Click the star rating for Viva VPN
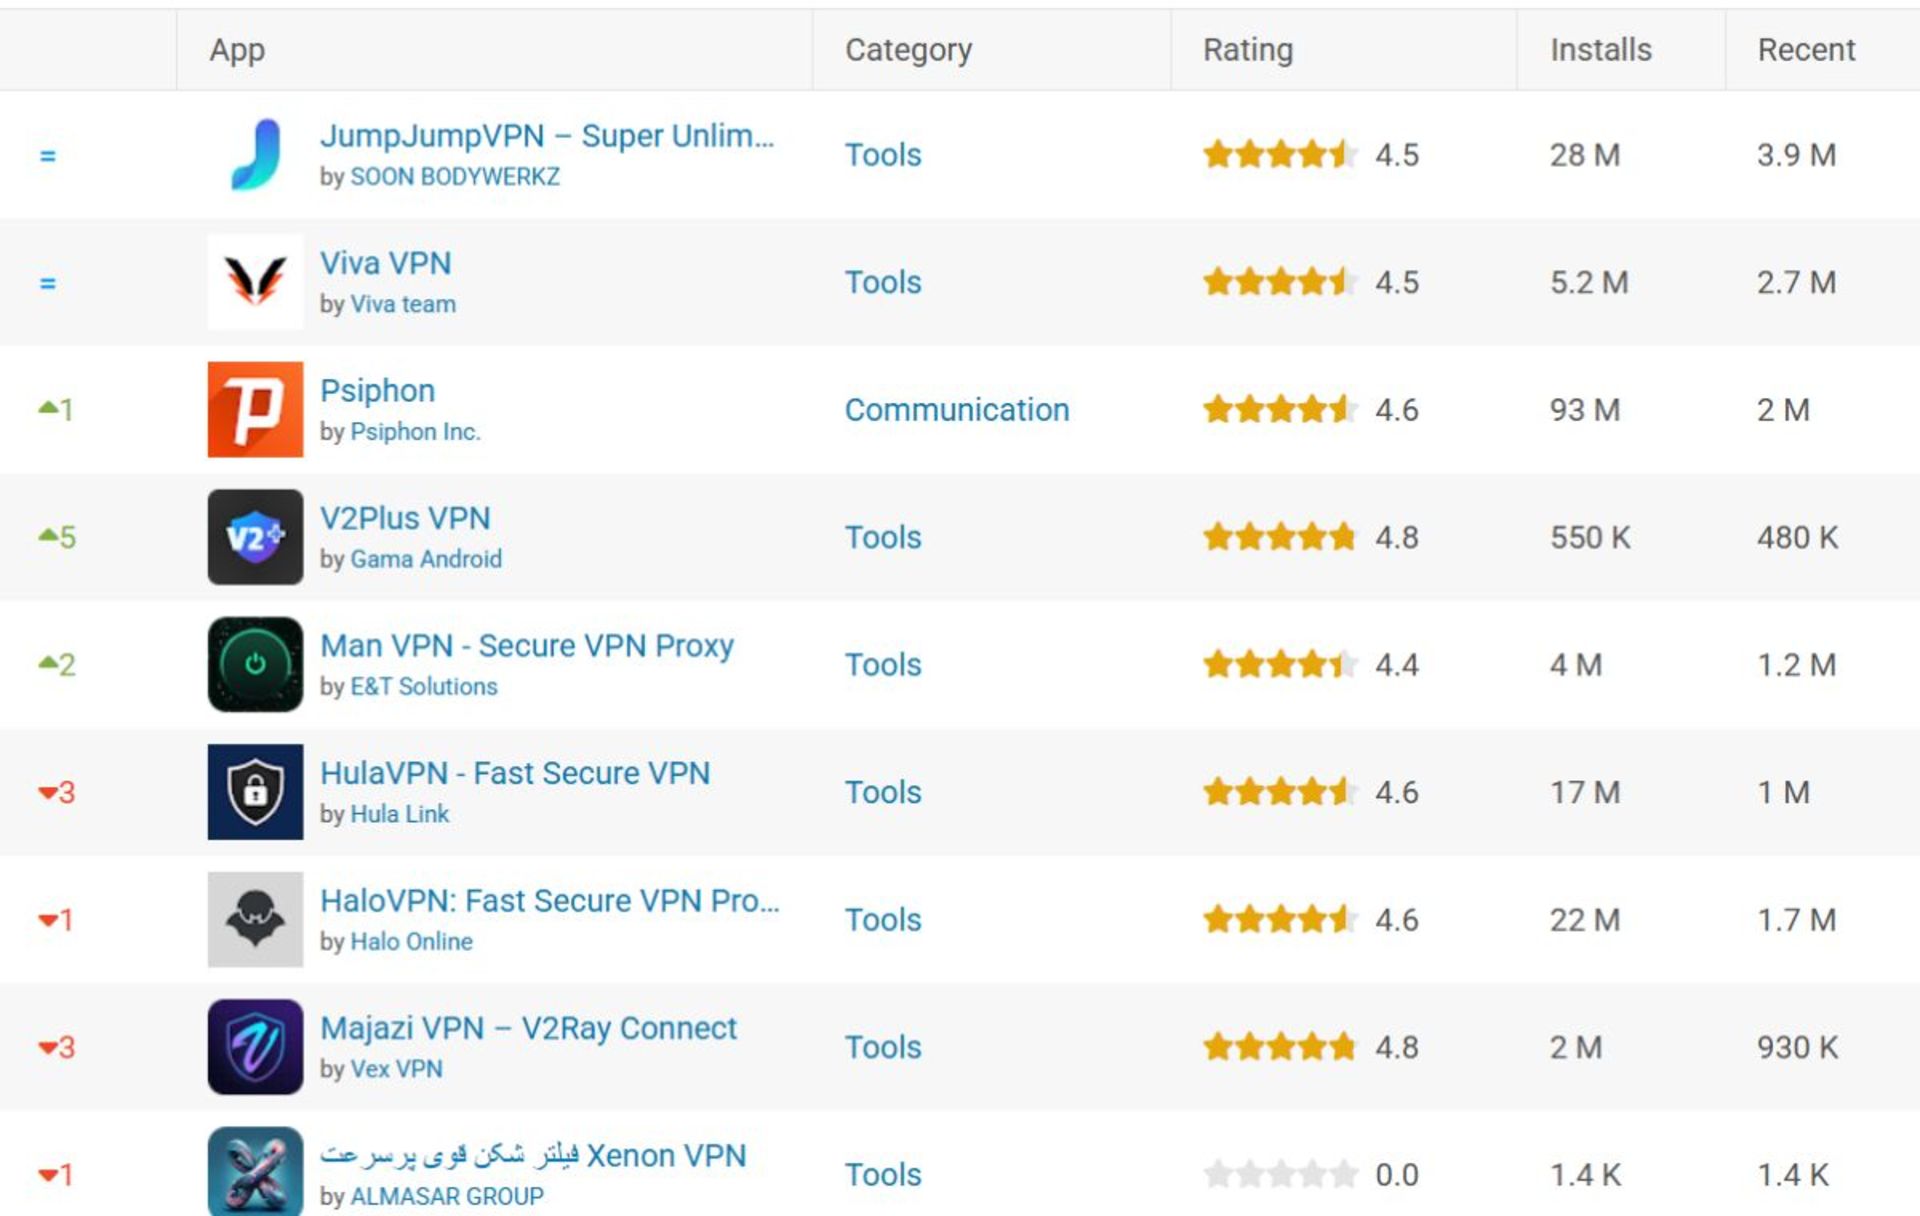 click(x=1280, y=282)
